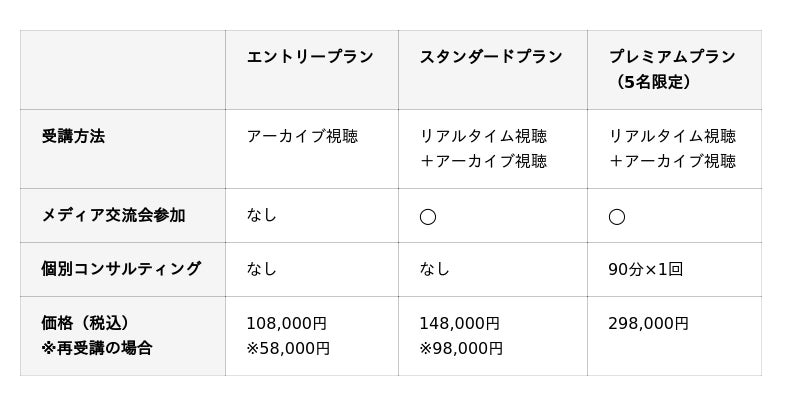Select the エントリープラン column header
This screenshot has width=800, height=406.
[x=310, y=57]
